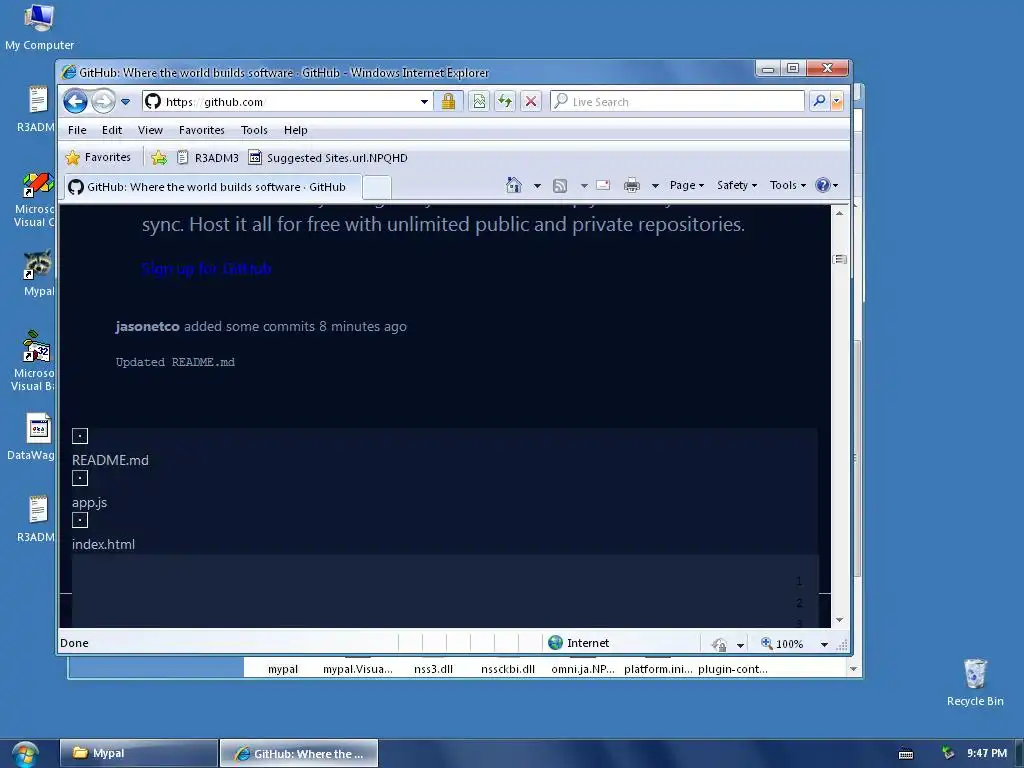
Task: Click the file icon above README.md
Action: [x=80, y=436]
